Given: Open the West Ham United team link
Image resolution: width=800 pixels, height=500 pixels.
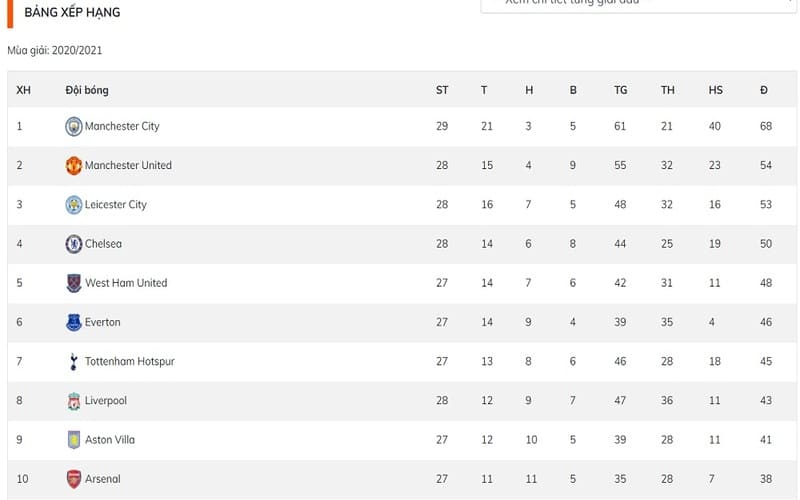Looking at the screenshot, I should (126, 283).
